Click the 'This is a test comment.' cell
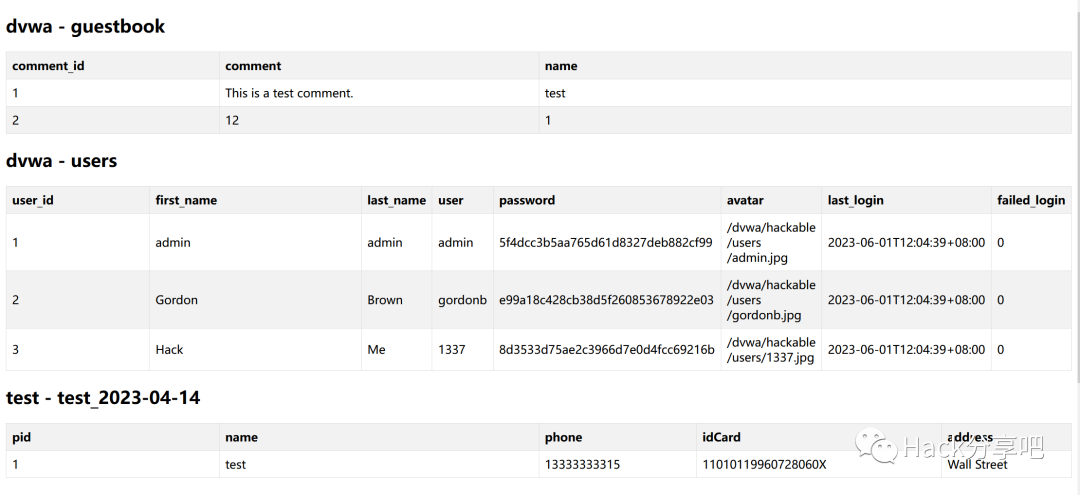Image resolution: width=1080 pixels, height=495 pixels. [289, 93]
